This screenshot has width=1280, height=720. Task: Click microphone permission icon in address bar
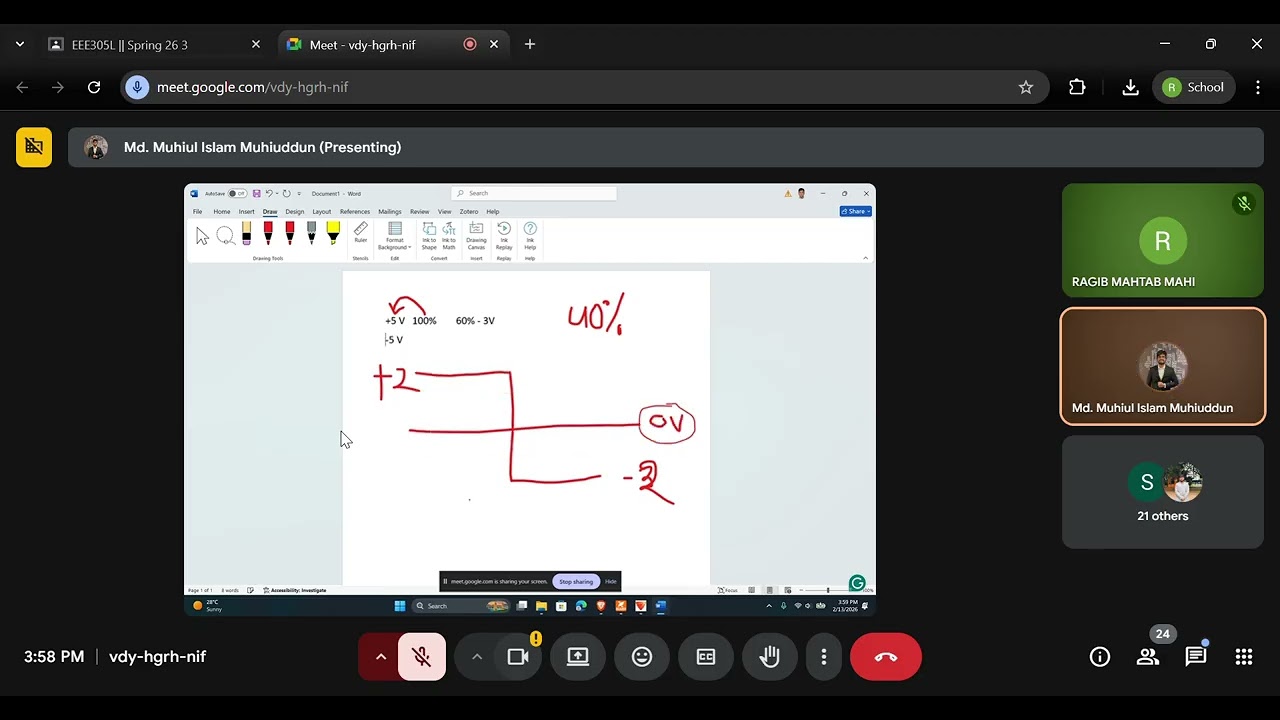click(x=137, y=87)
